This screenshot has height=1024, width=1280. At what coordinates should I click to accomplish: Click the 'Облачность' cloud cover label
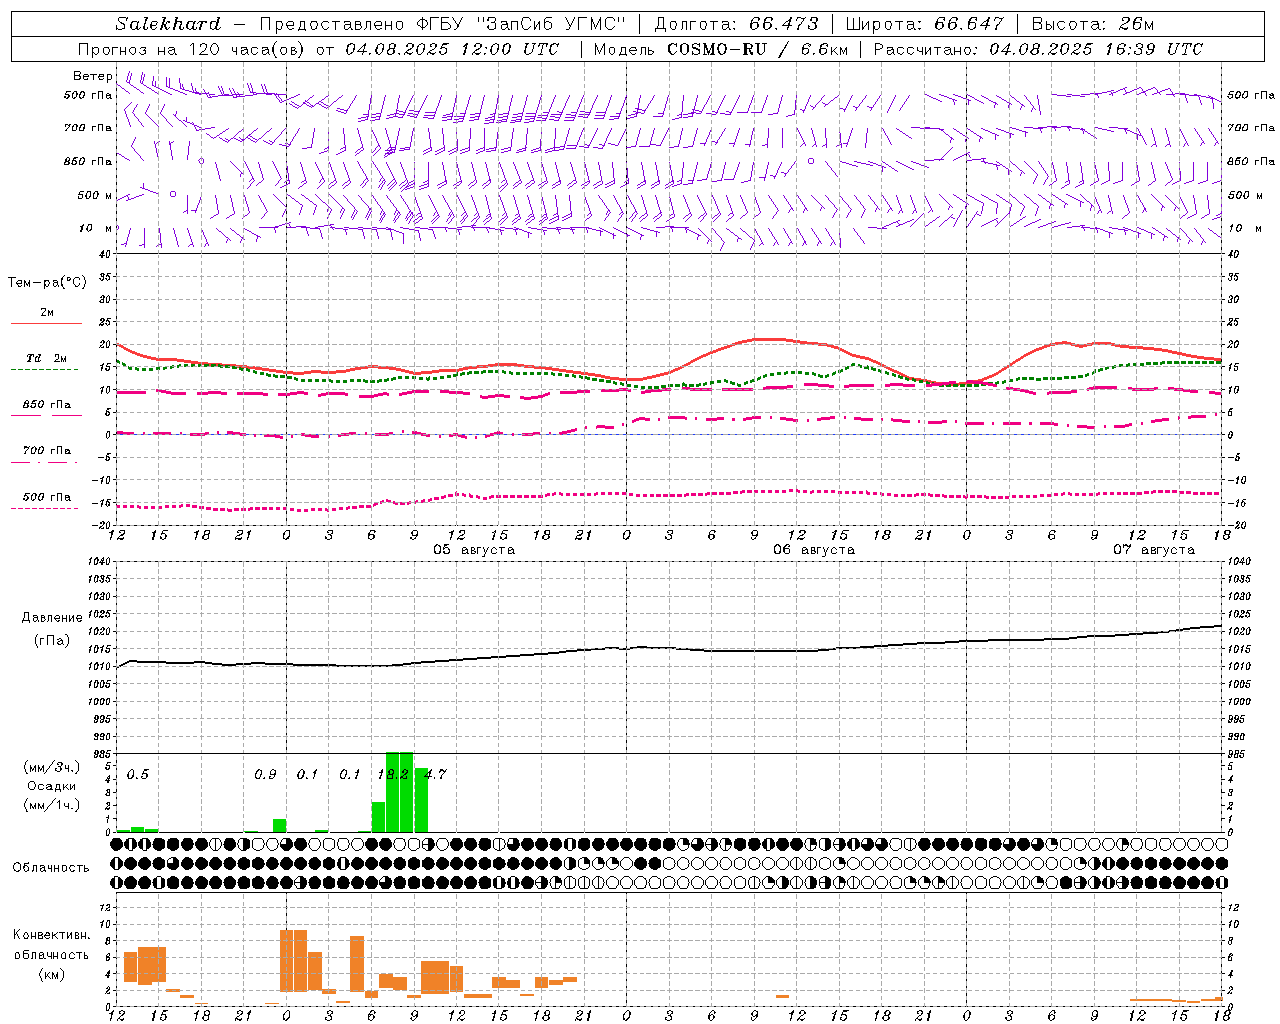pyautogui.click(x=50, y=868)
